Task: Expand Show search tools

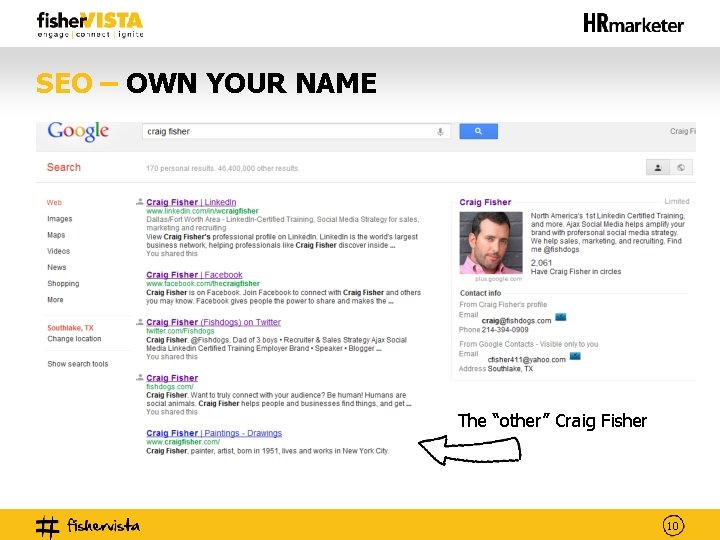Action: coord(78,364)
